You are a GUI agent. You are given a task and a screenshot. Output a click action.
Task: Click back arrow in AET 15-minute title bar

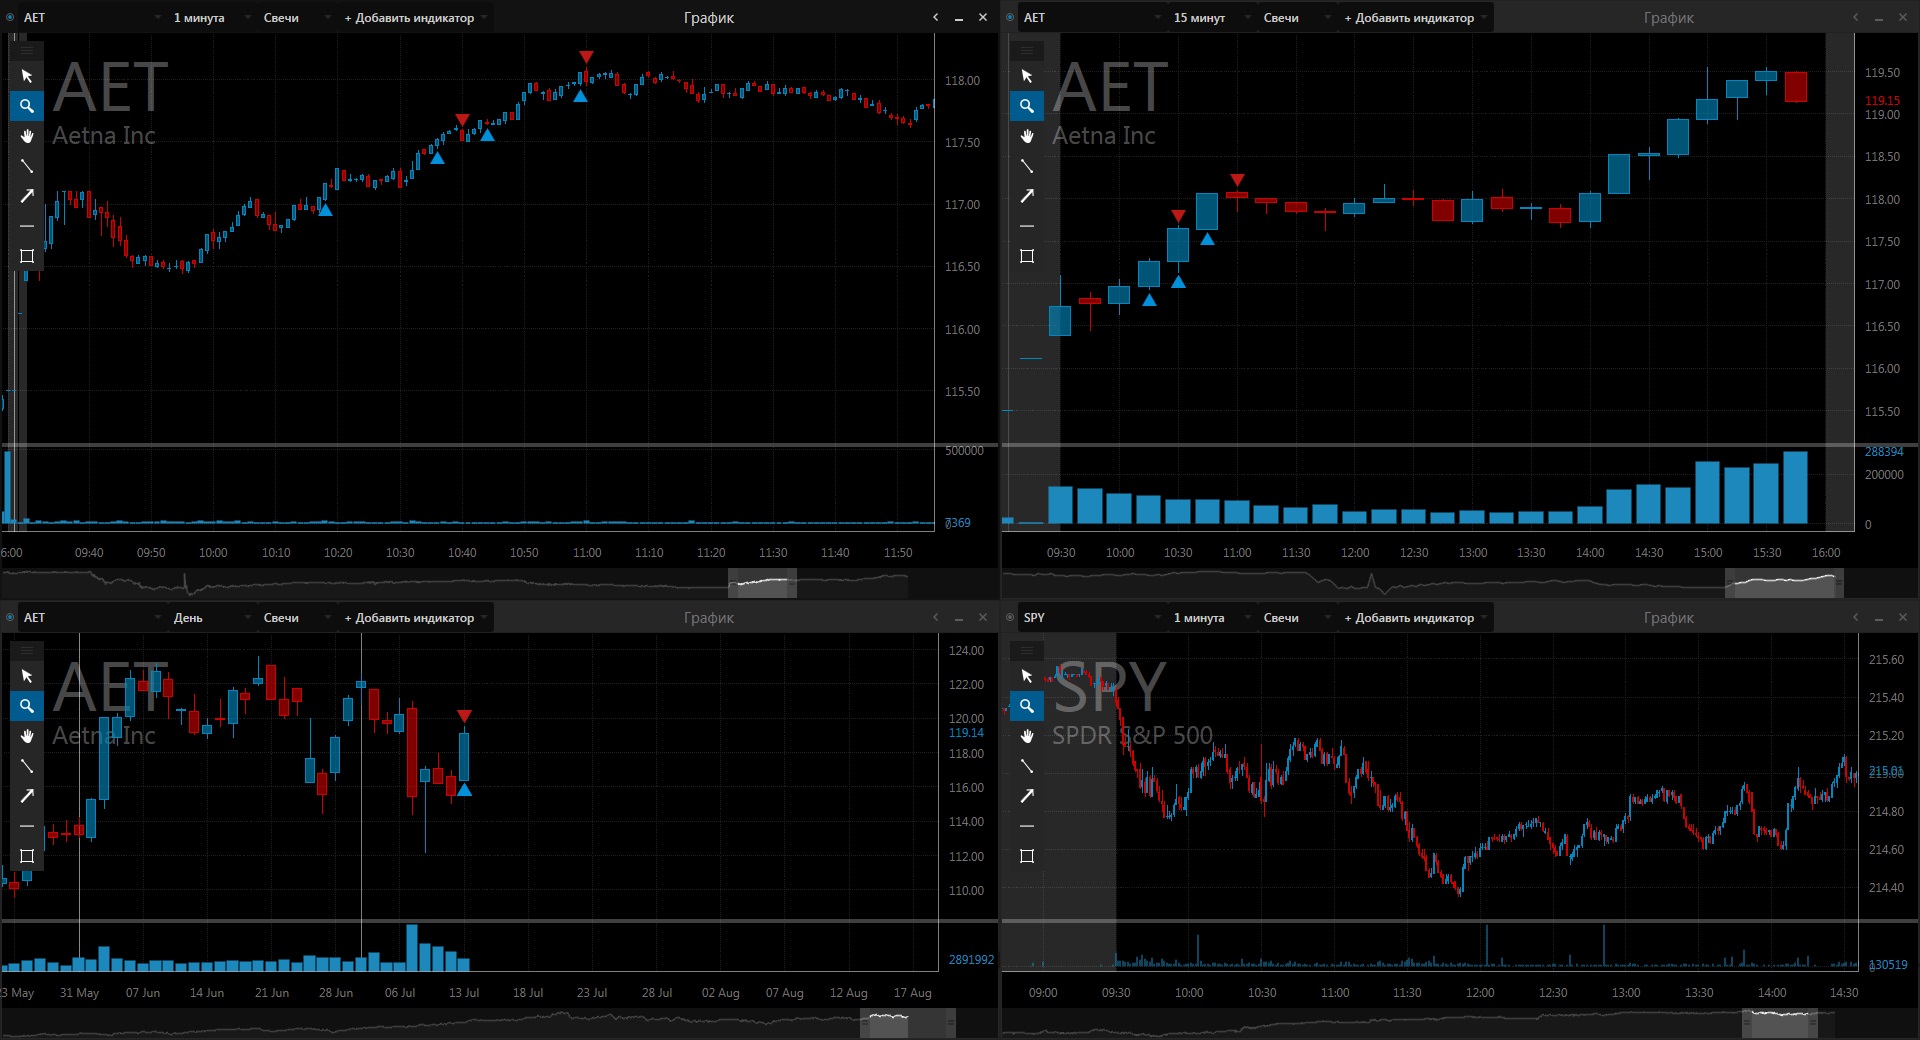tap(1856, 18)
